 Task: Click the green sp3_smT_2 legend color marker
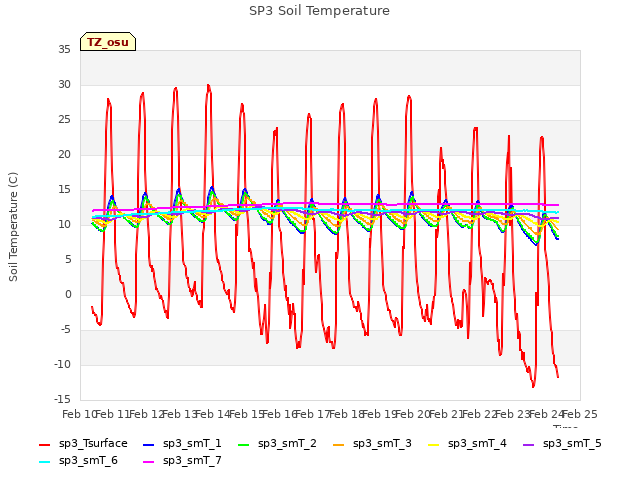pyautogui.click(x=244, y=444)
